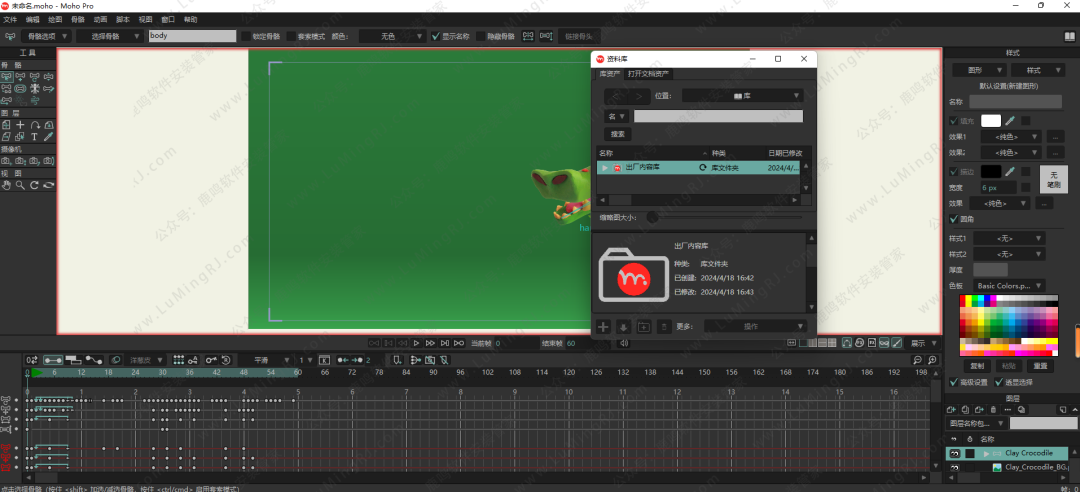Switch to the 打开文档资产 tab
Image resolution: width=1080 pixels, height=492 pixels.
click(649, 74)
